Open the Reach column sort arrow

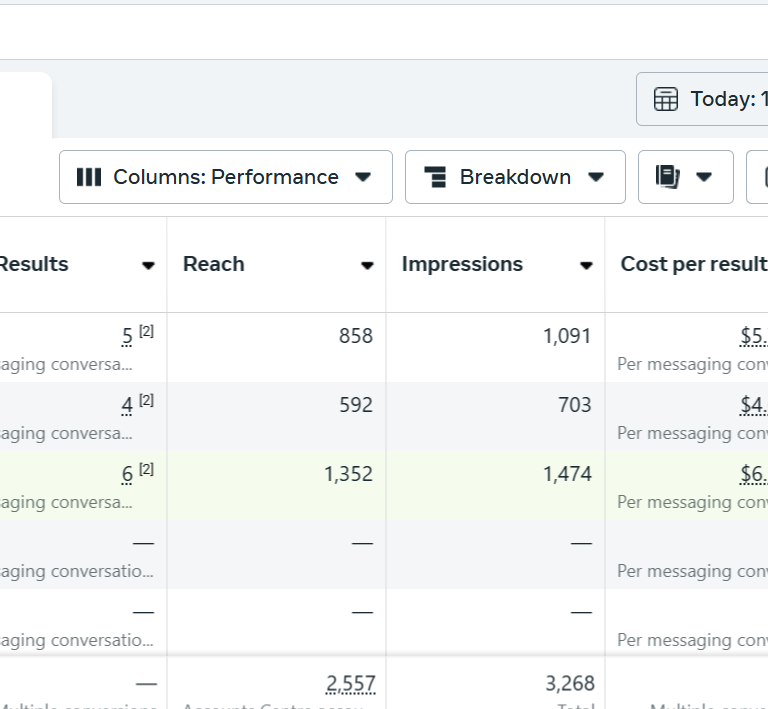(x=367, y=265)
